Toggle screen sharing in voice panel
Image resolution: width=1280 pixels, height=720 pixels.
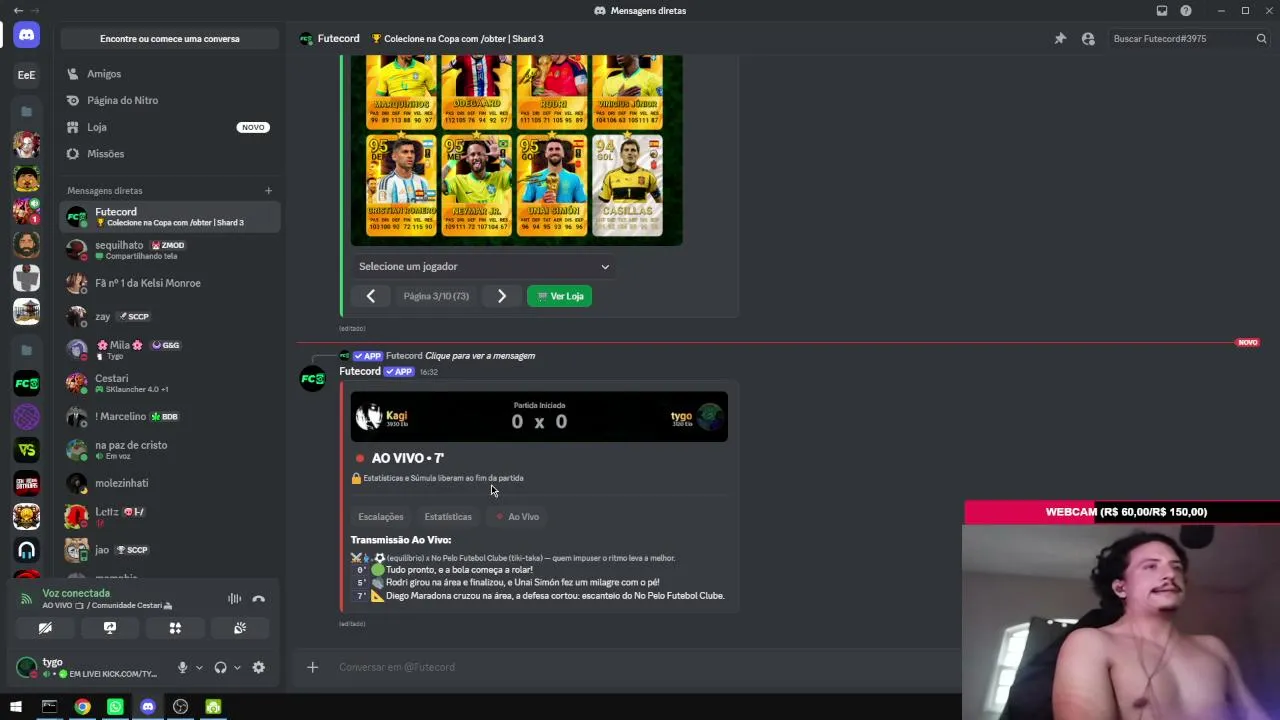click(x=110, y=628)
